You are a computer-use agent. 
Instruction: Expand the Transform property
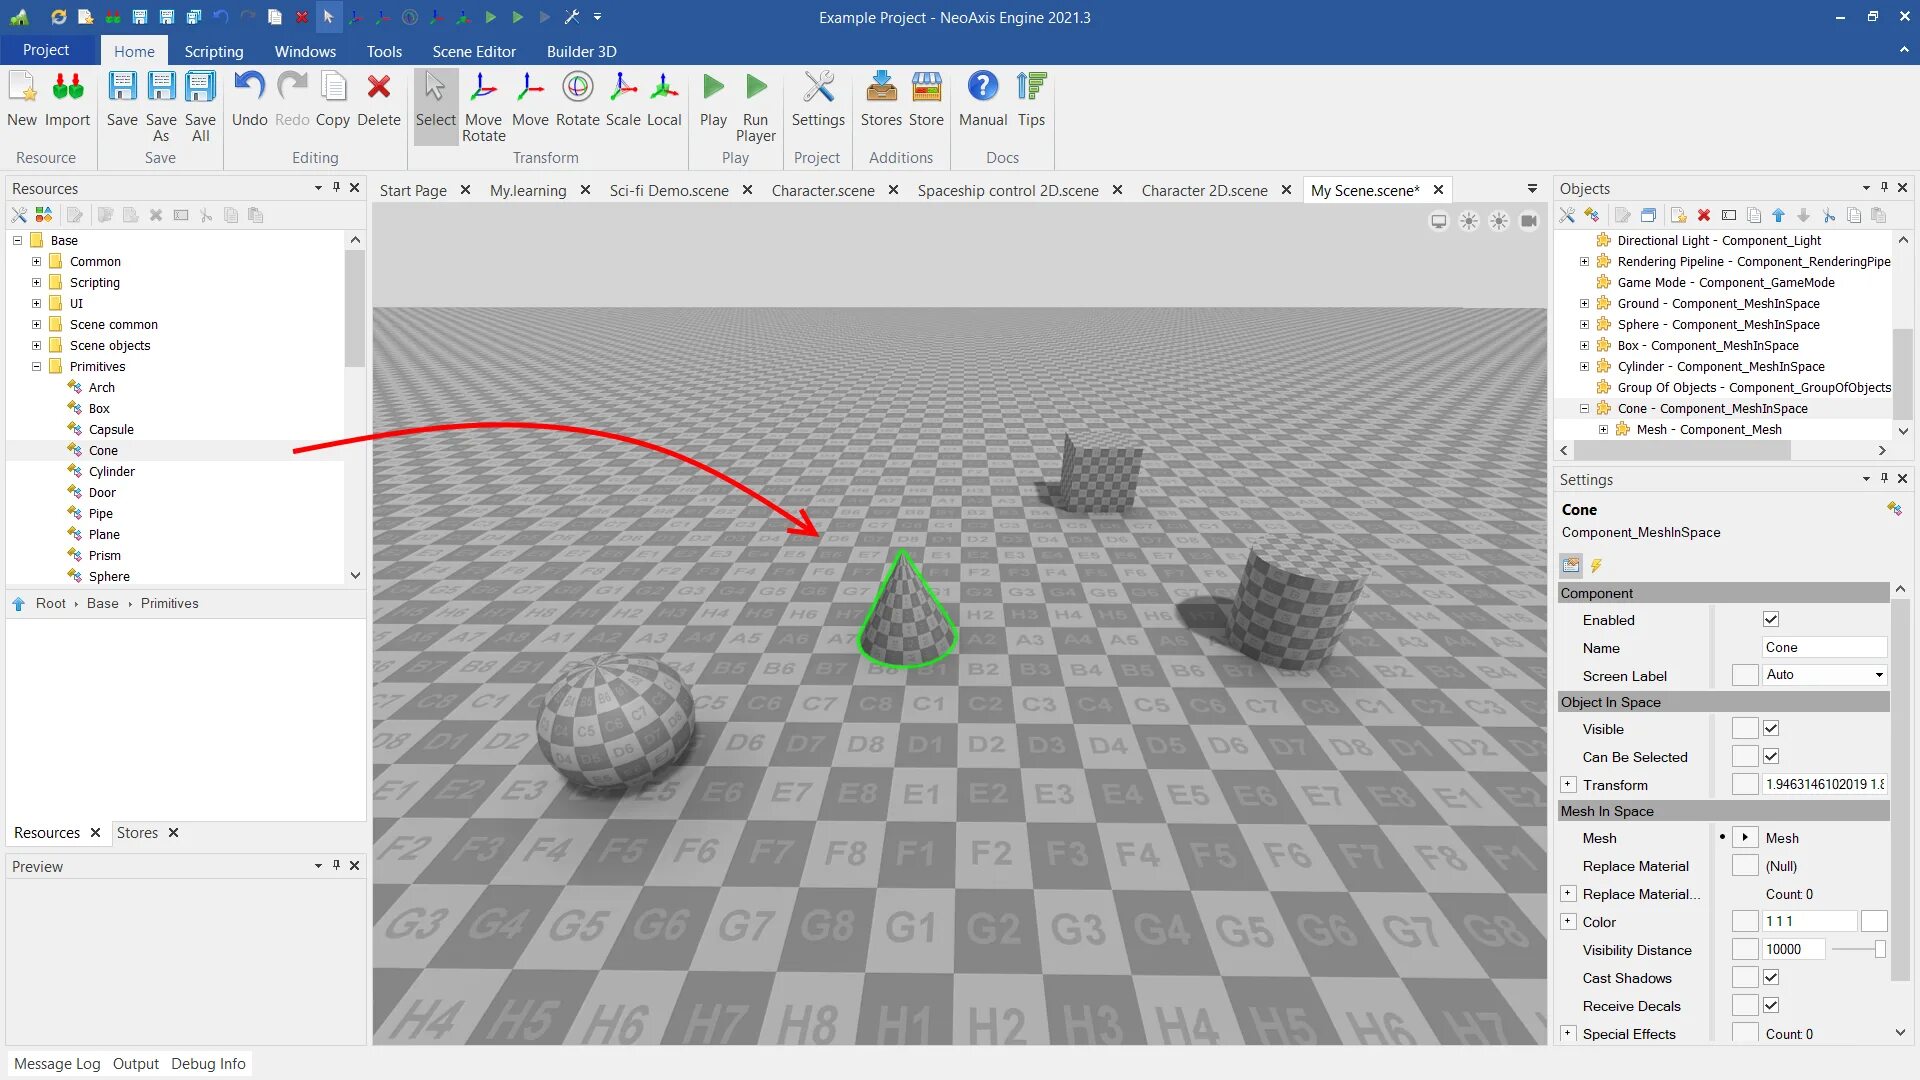coord(1568,785)
